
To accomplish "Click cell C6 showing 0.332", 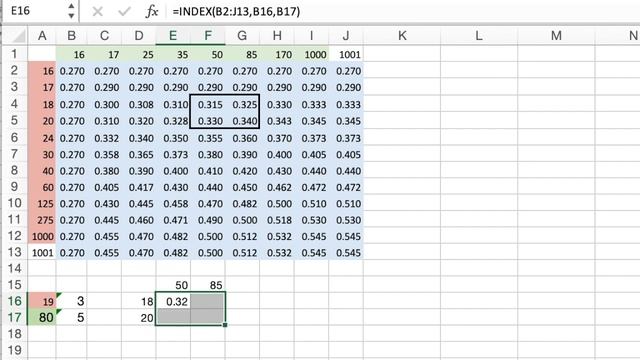I will (x=104, y=138).
